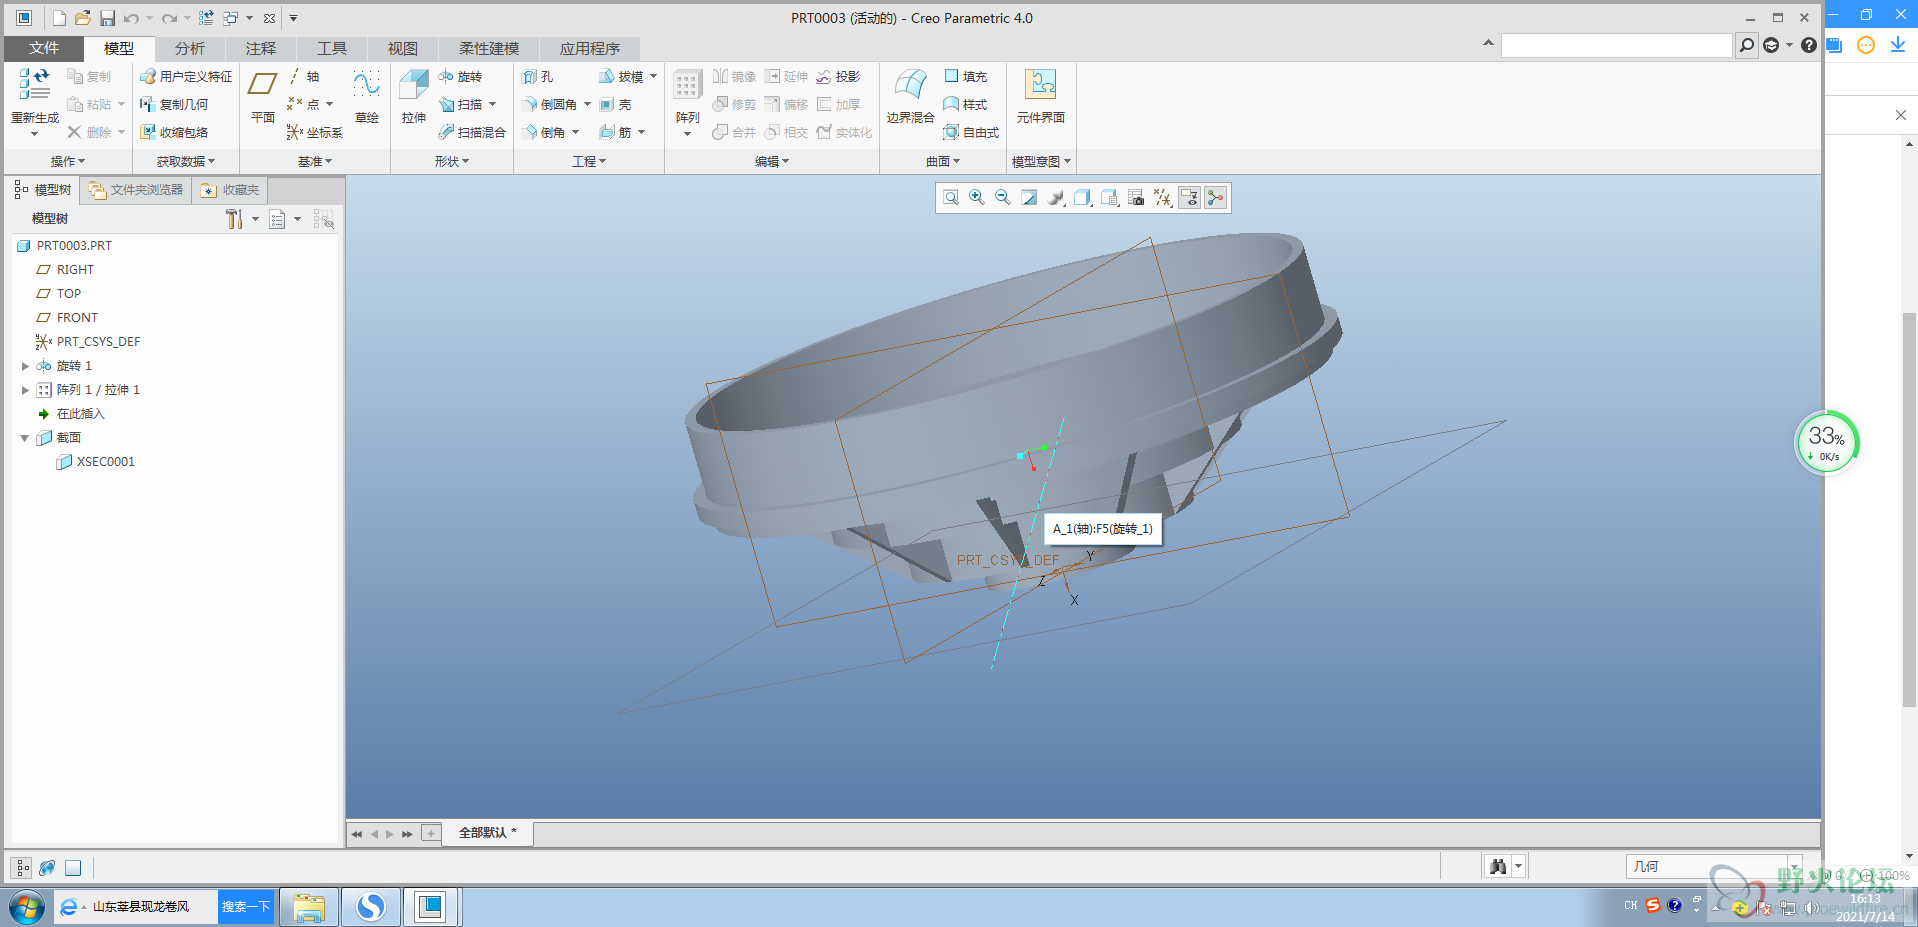Open file using the folder icon

(x=83, y=18)
